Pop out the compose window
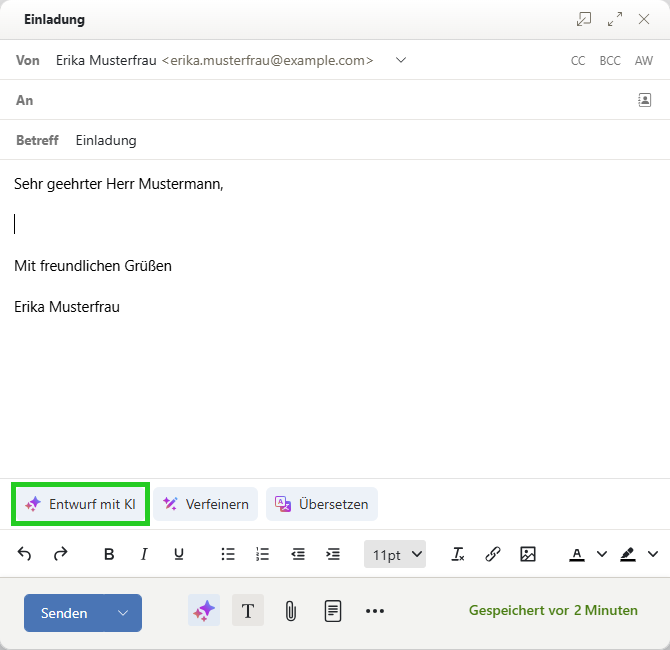This screenshot has height=650, width=670. (x=584, y=19)
